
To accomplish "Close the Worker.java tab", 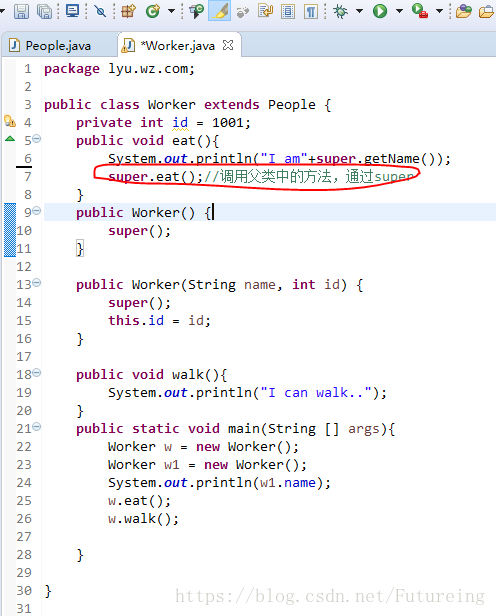I will click(x=228, y=45).
